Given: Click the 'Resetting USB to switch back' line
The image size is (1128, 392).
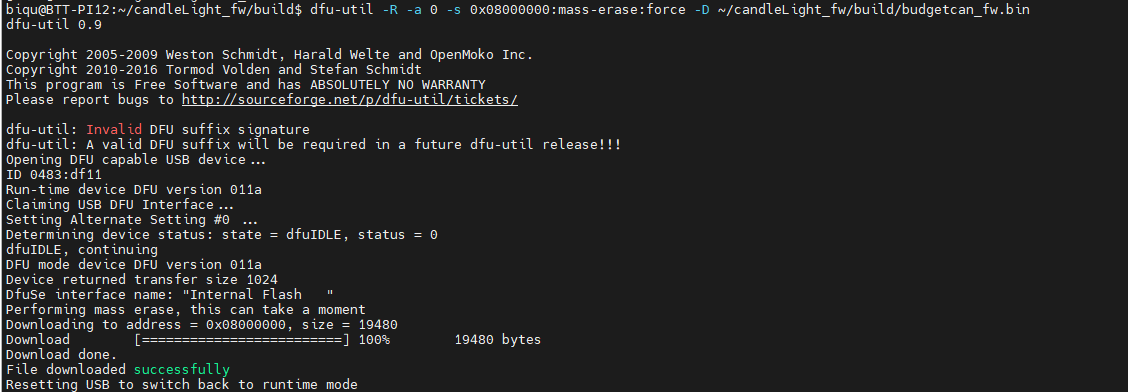Looking at the screenshot, I should [x=181, y=385].
